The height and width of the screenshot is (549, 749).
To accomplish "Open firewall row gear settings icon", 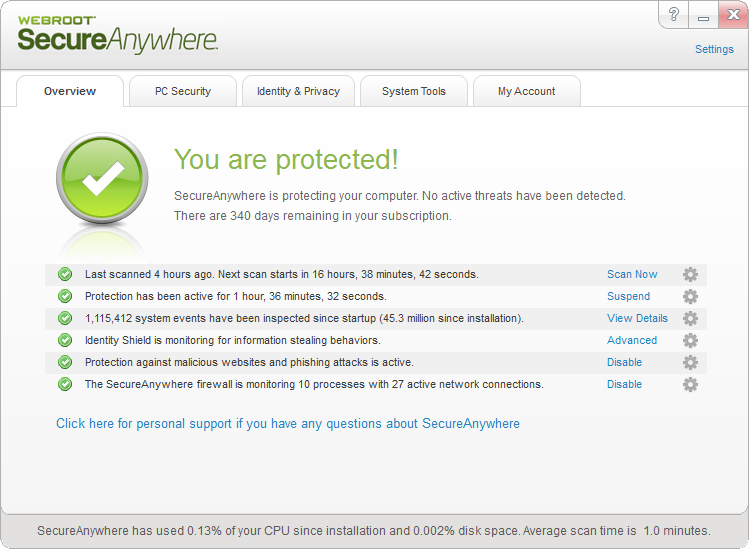I will pyautogui.click(x=690, y=385).
